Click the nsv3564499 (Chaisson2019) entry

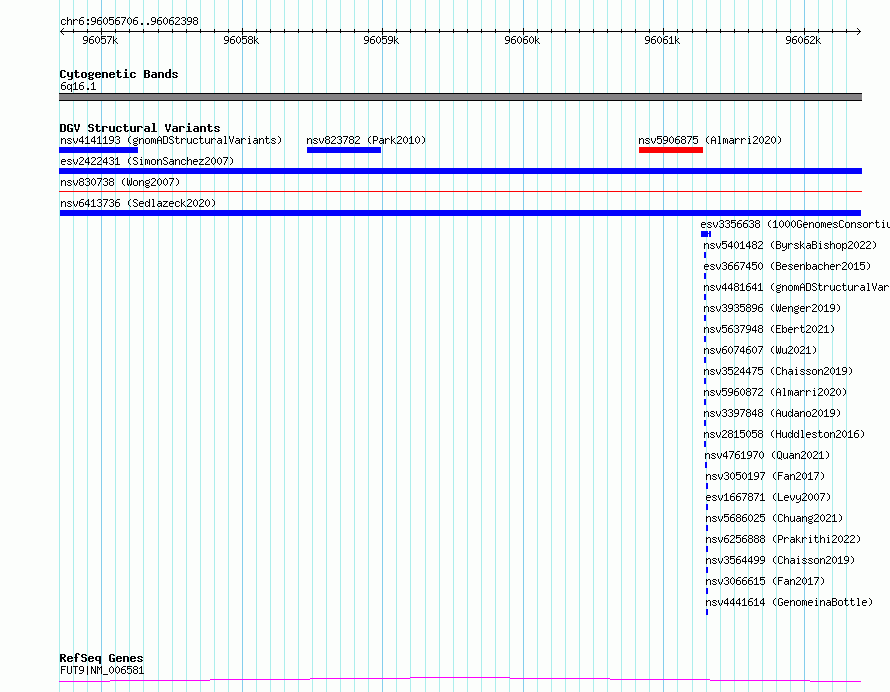click(780, 560)
